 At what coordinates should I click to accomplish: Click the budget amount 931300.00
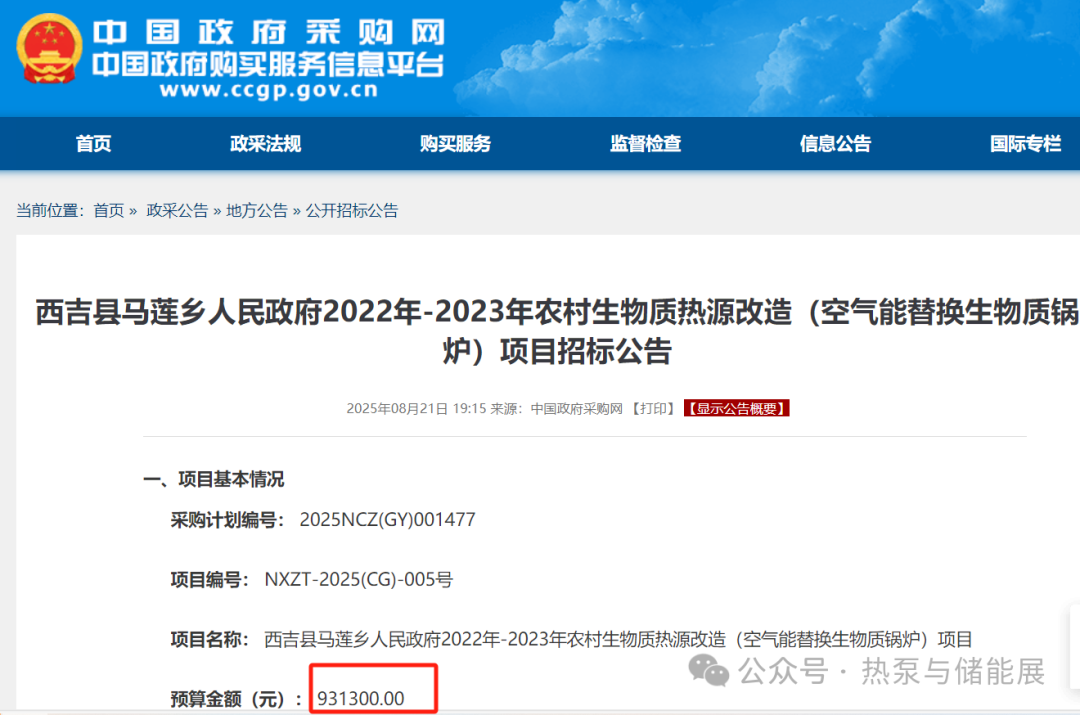(361, 699)
